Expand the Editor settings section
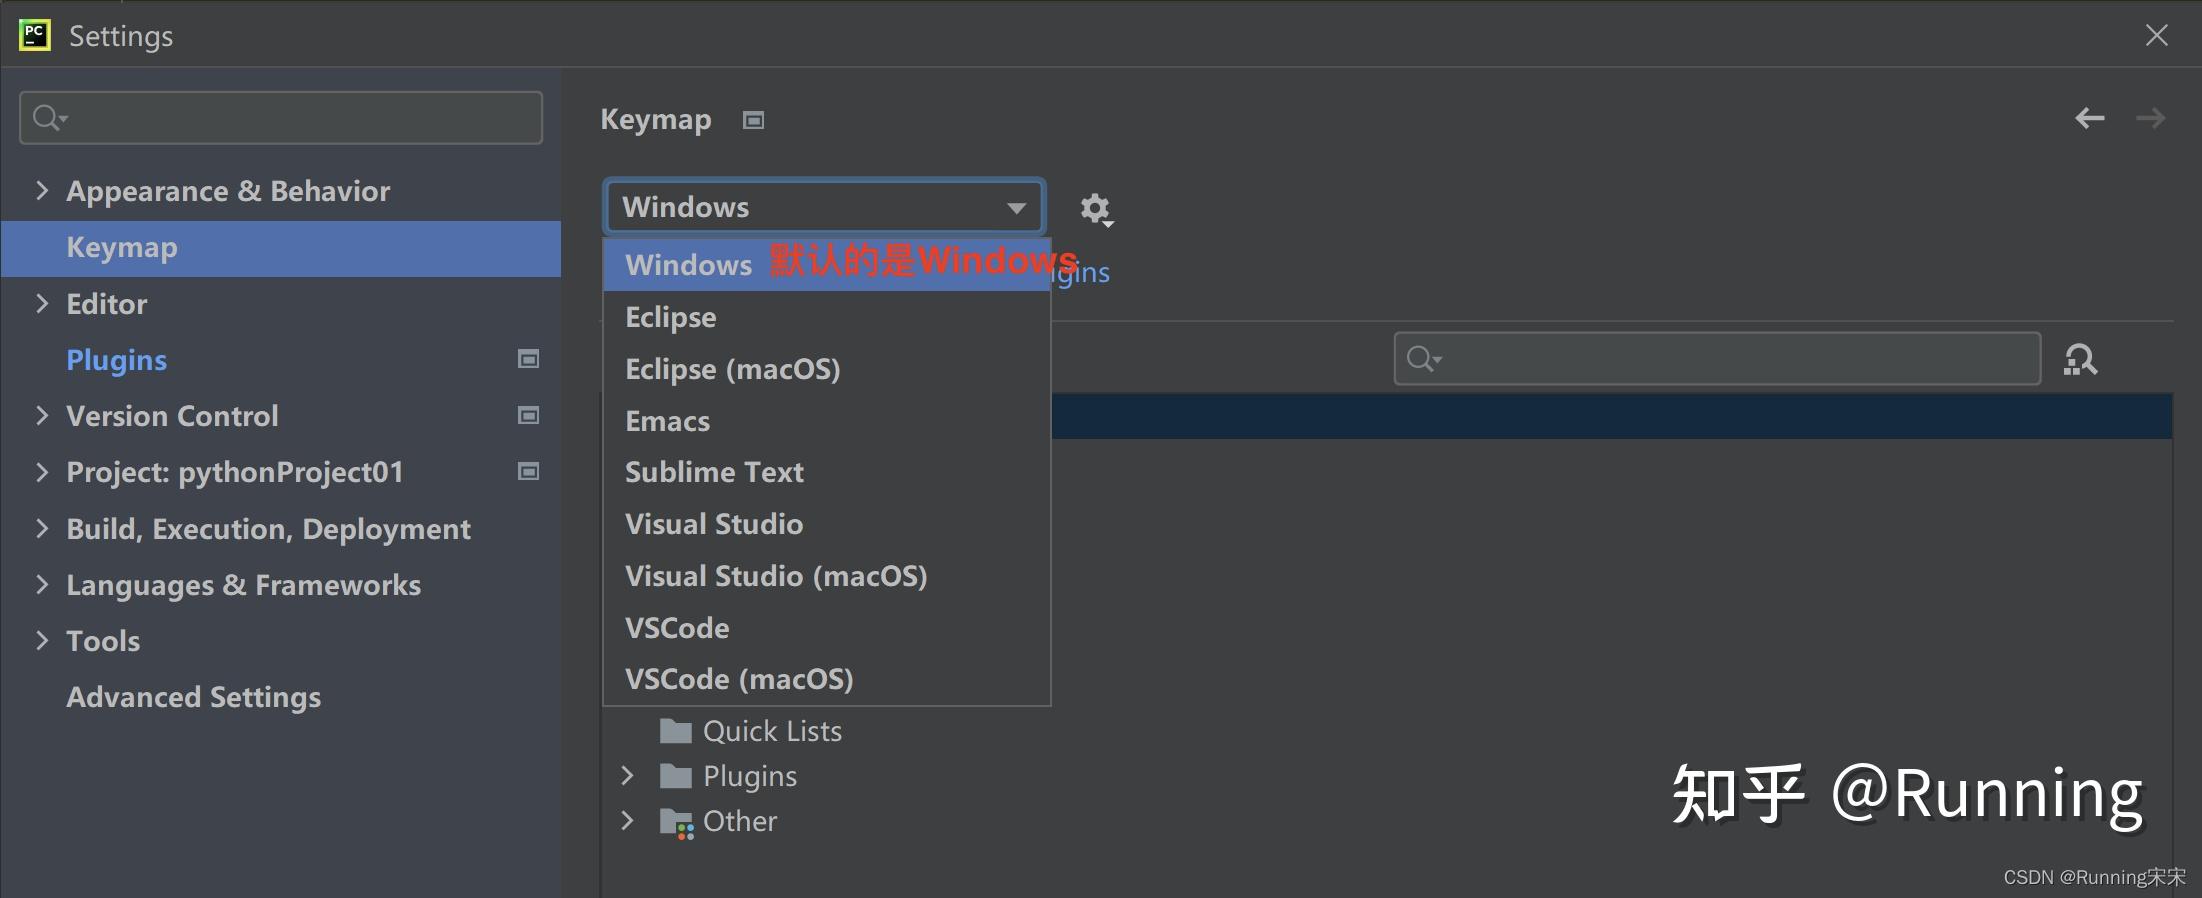2202x898 pixels. point(42,303)
